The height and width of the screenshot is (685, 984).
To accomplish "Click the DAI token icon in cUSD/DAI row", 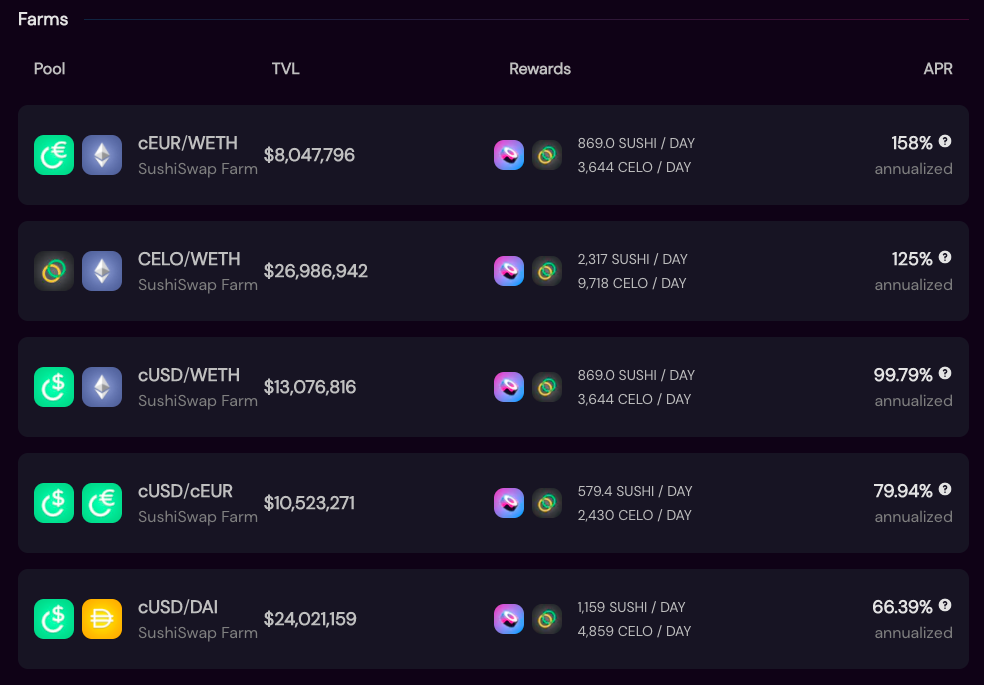I will 102,619.
